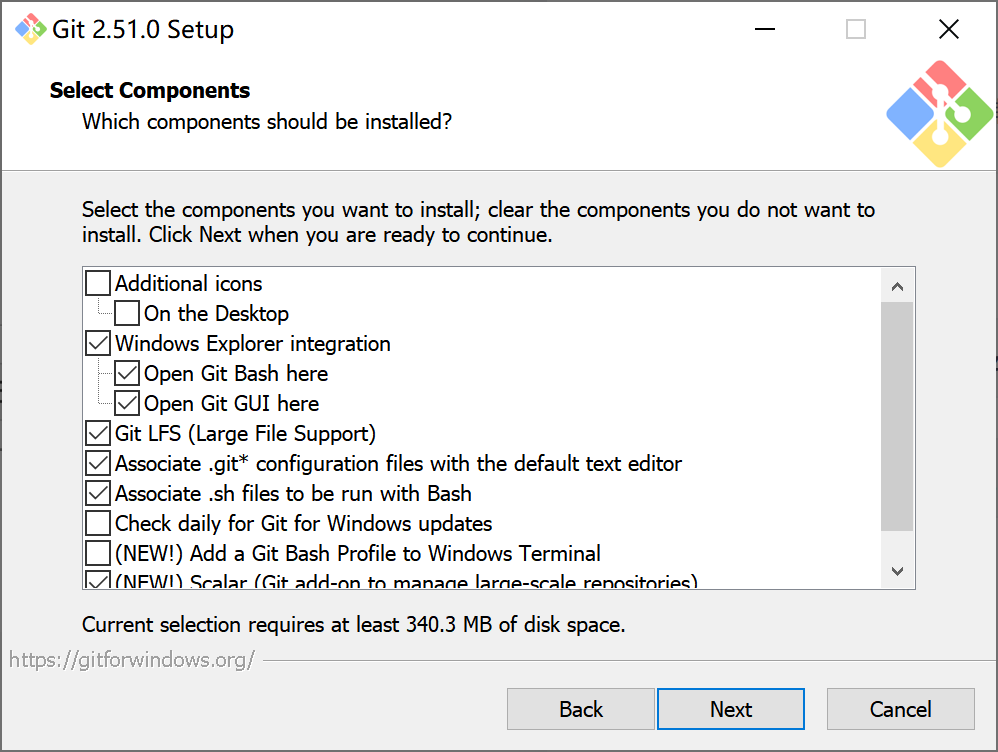Viewport: 998px width, 752px height.
Task: Disable associating .sh files with Bash
Action: [x=97, y=493]
